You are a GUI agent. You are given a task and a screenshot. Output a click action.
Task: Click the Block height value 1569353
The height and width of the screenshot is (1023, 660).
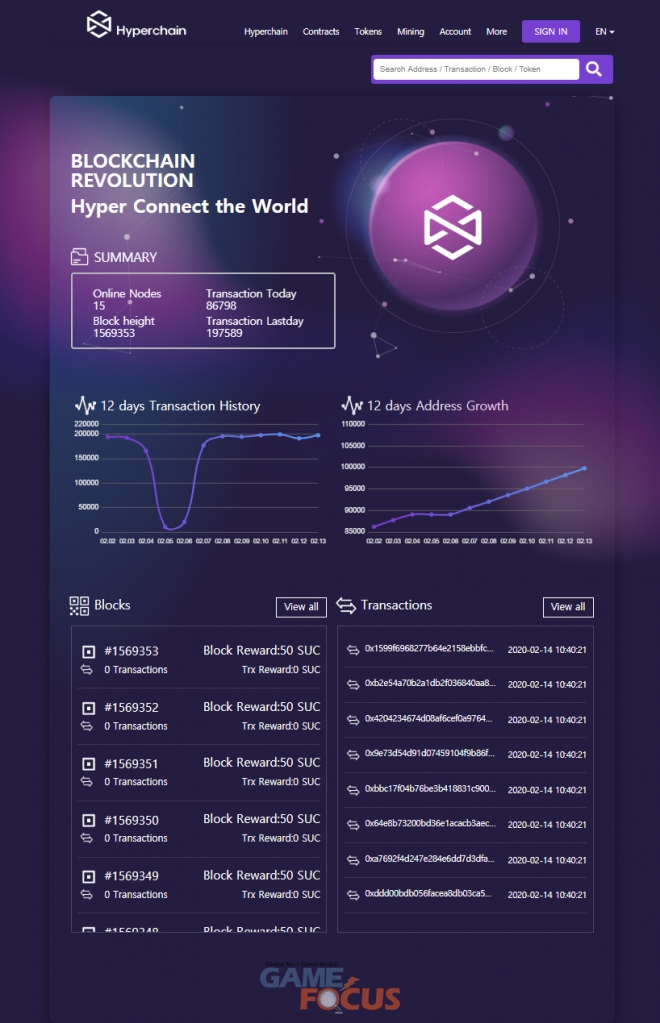coord(114,333)
